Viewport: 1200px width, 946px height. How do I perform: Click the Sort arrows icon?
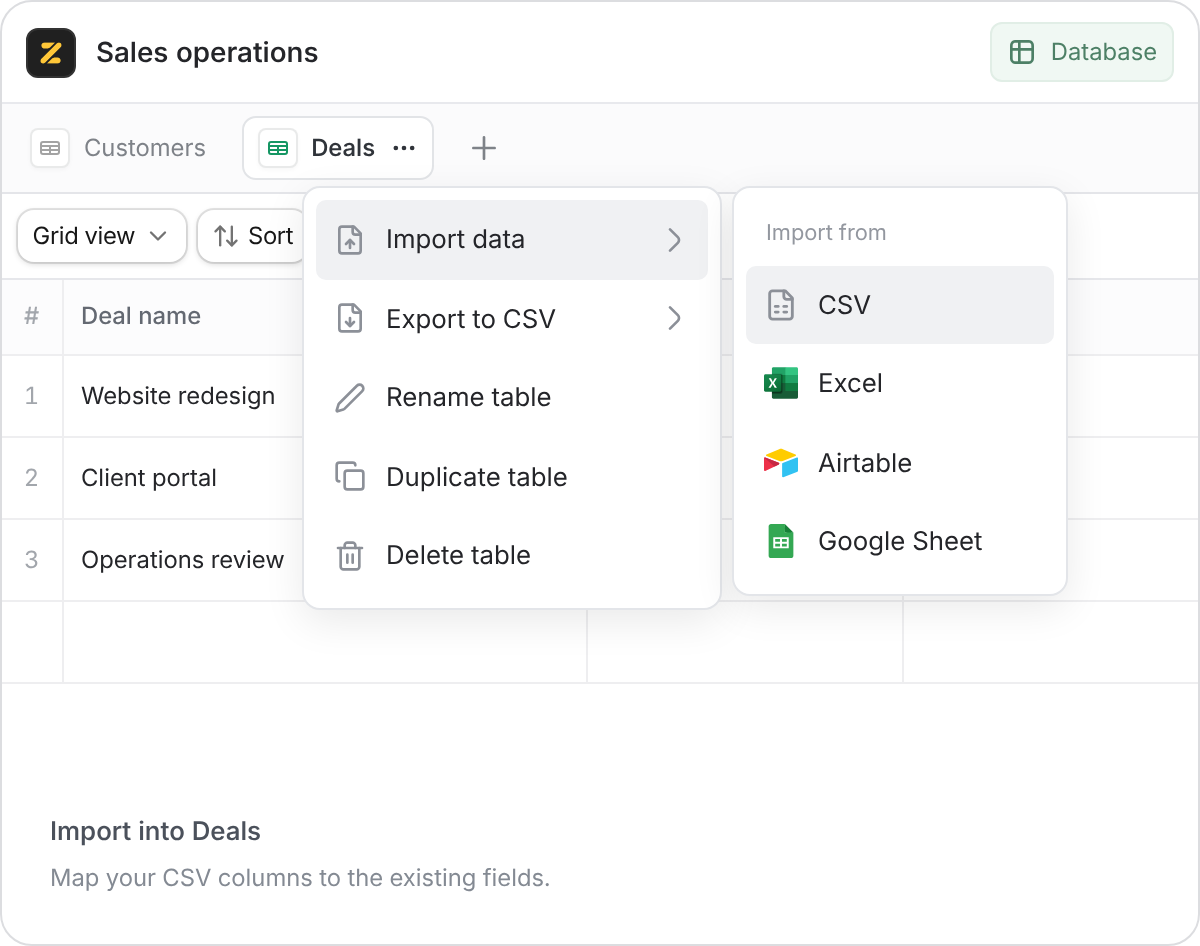point(226,236)
